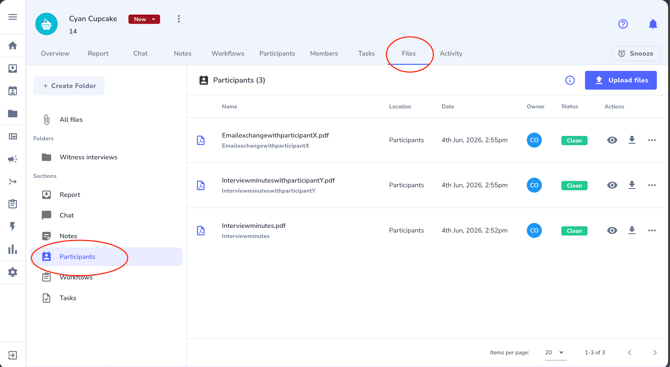Go to Home in left rail

tap(13, 45)
